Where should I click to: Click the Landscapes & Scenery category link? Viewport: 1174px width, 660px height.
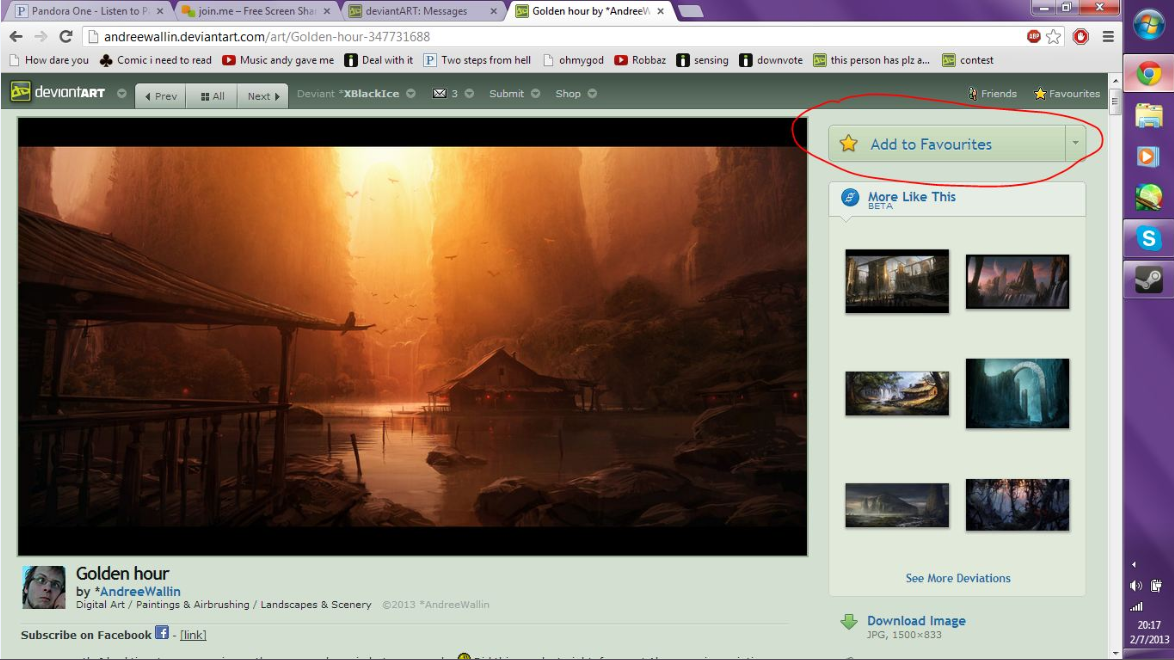(315, 605)
